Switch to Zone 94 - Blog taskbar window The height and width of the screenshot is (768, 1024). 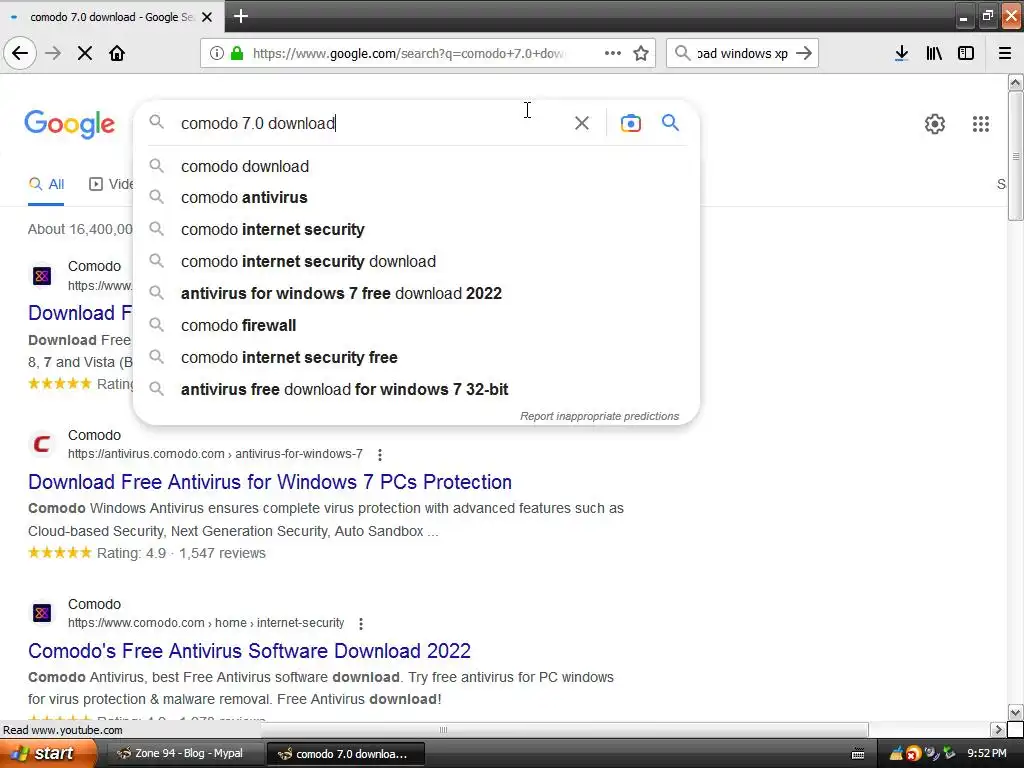[x=185, y=754]
